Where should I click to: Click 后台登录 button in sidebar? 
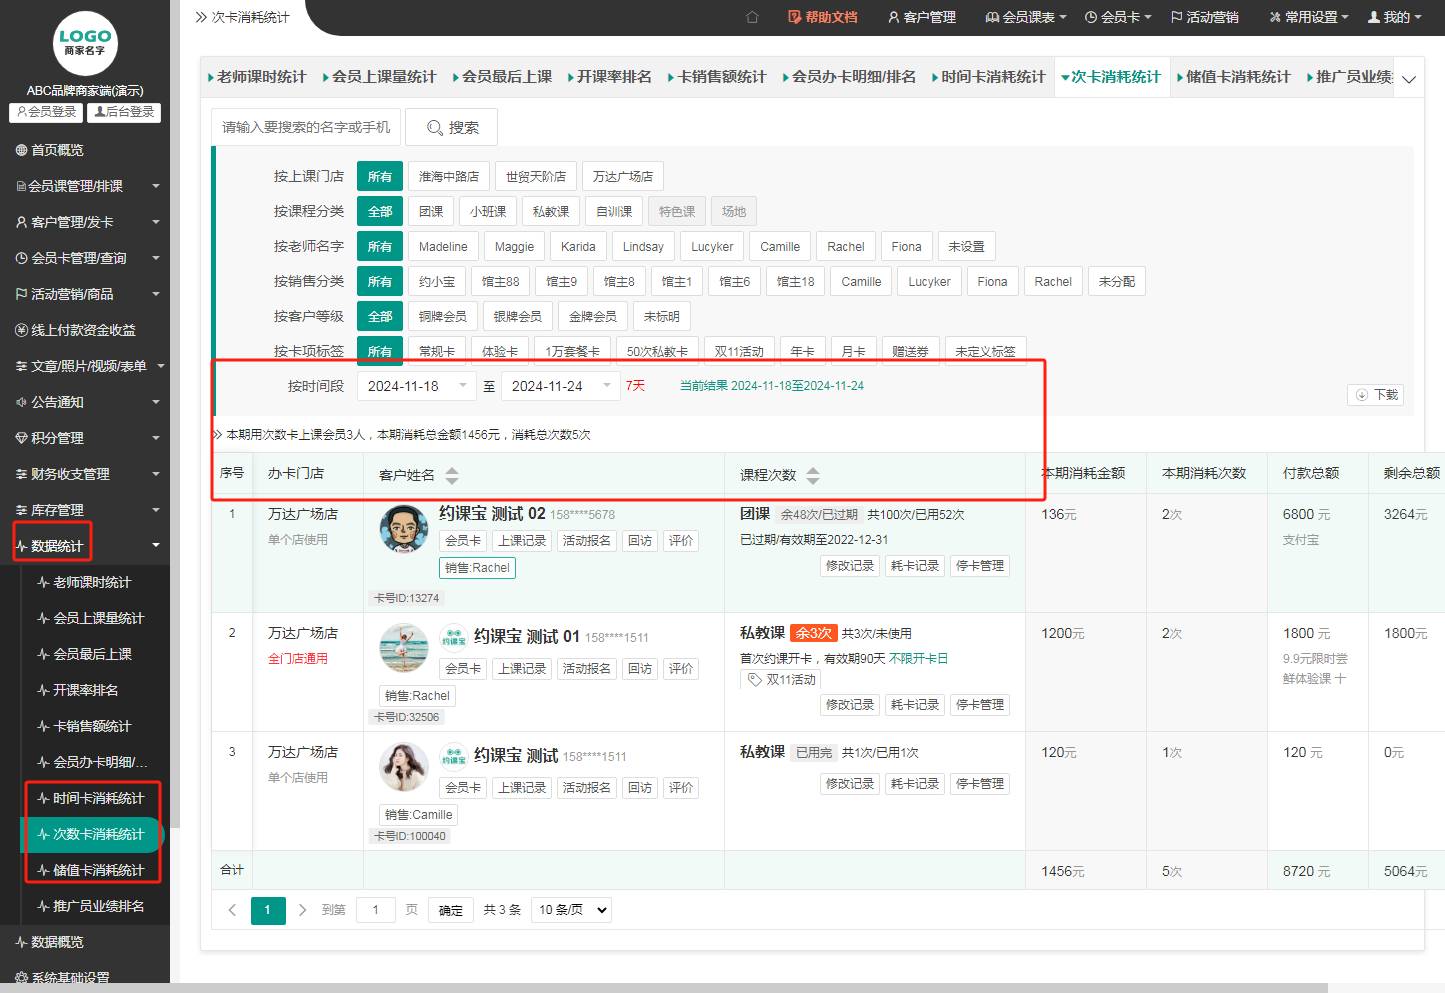[x=124, y=112]
